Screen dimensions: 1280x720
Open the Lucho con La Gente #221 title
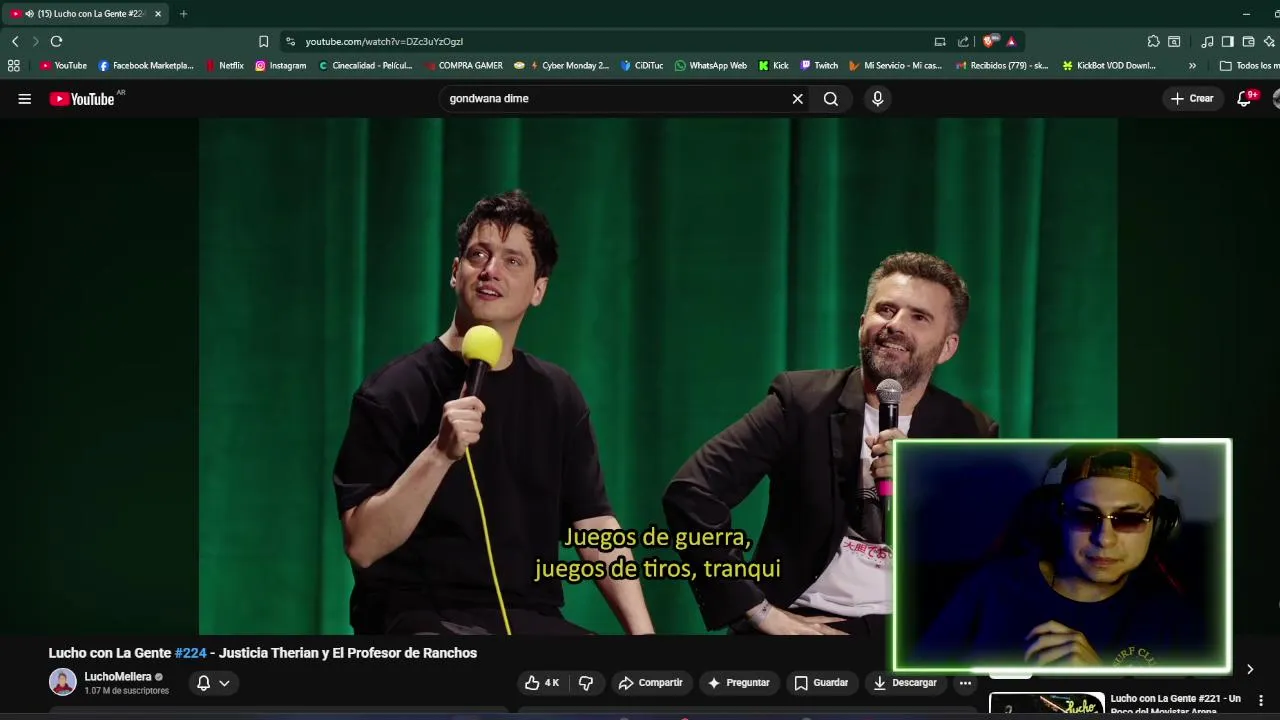[x=1175, y=704]
